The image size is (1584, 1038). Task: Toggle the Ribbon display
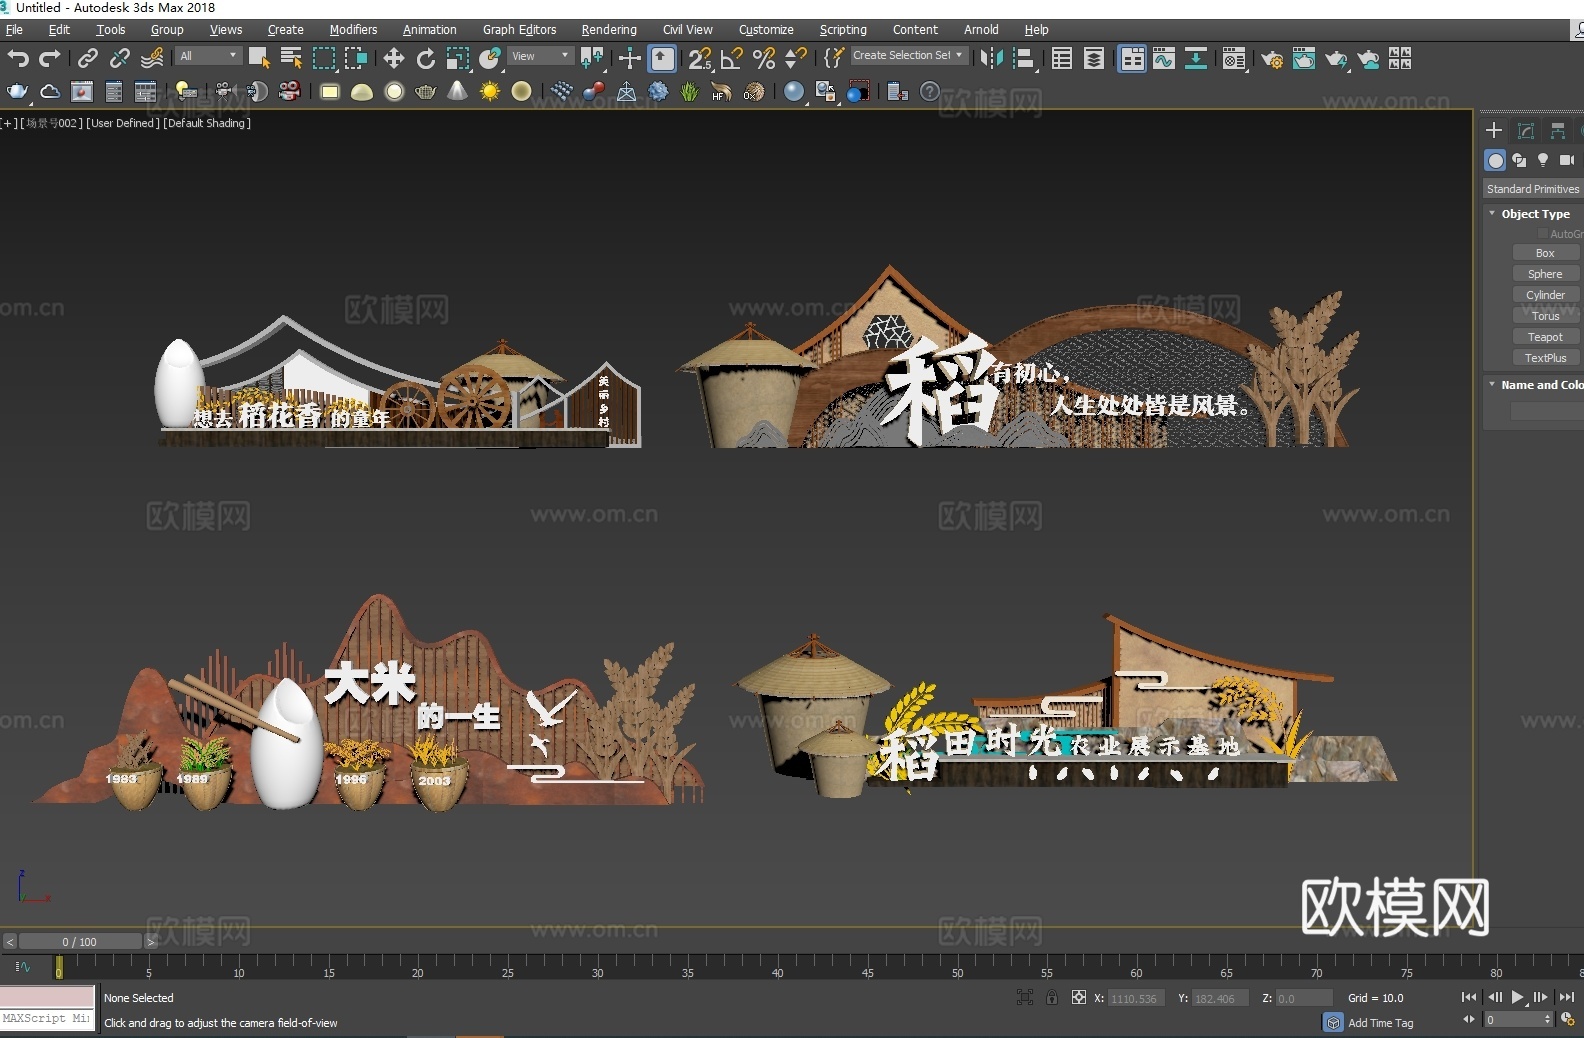(x=1132, y=59)
